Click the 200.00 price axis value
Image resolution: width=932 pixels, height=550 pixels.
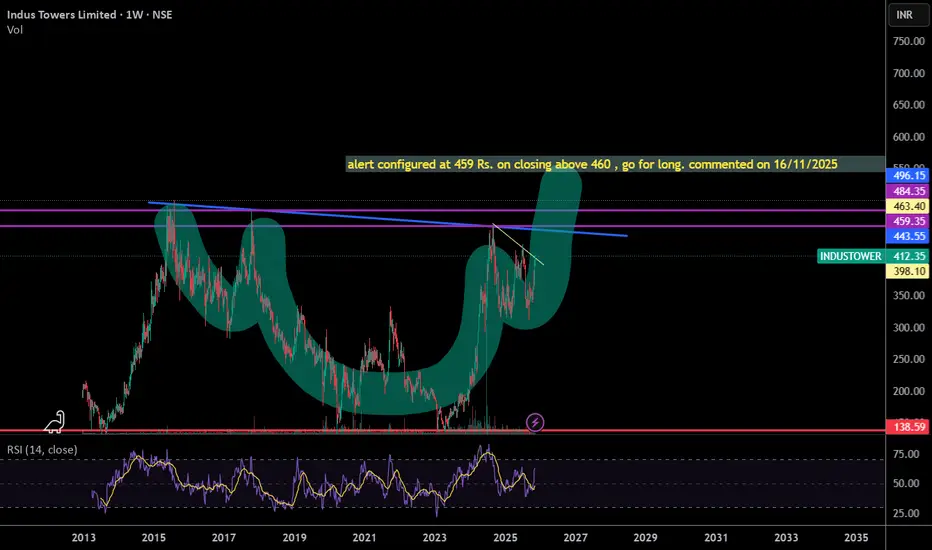click(x=909, y=391)
